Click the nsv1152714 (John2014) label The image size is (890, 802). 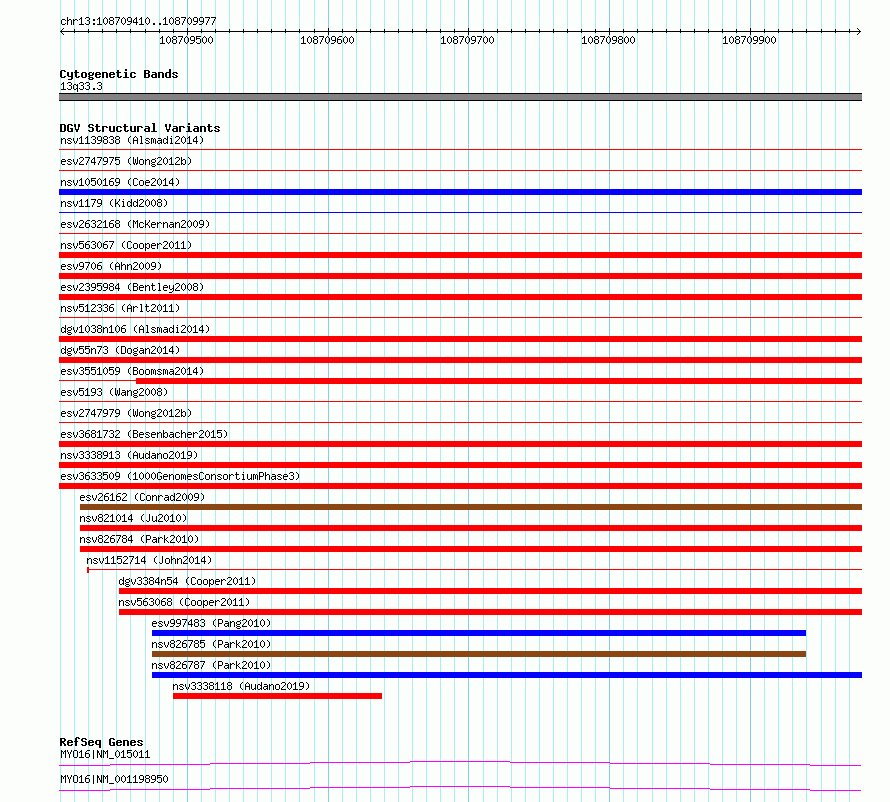[149, 560]
